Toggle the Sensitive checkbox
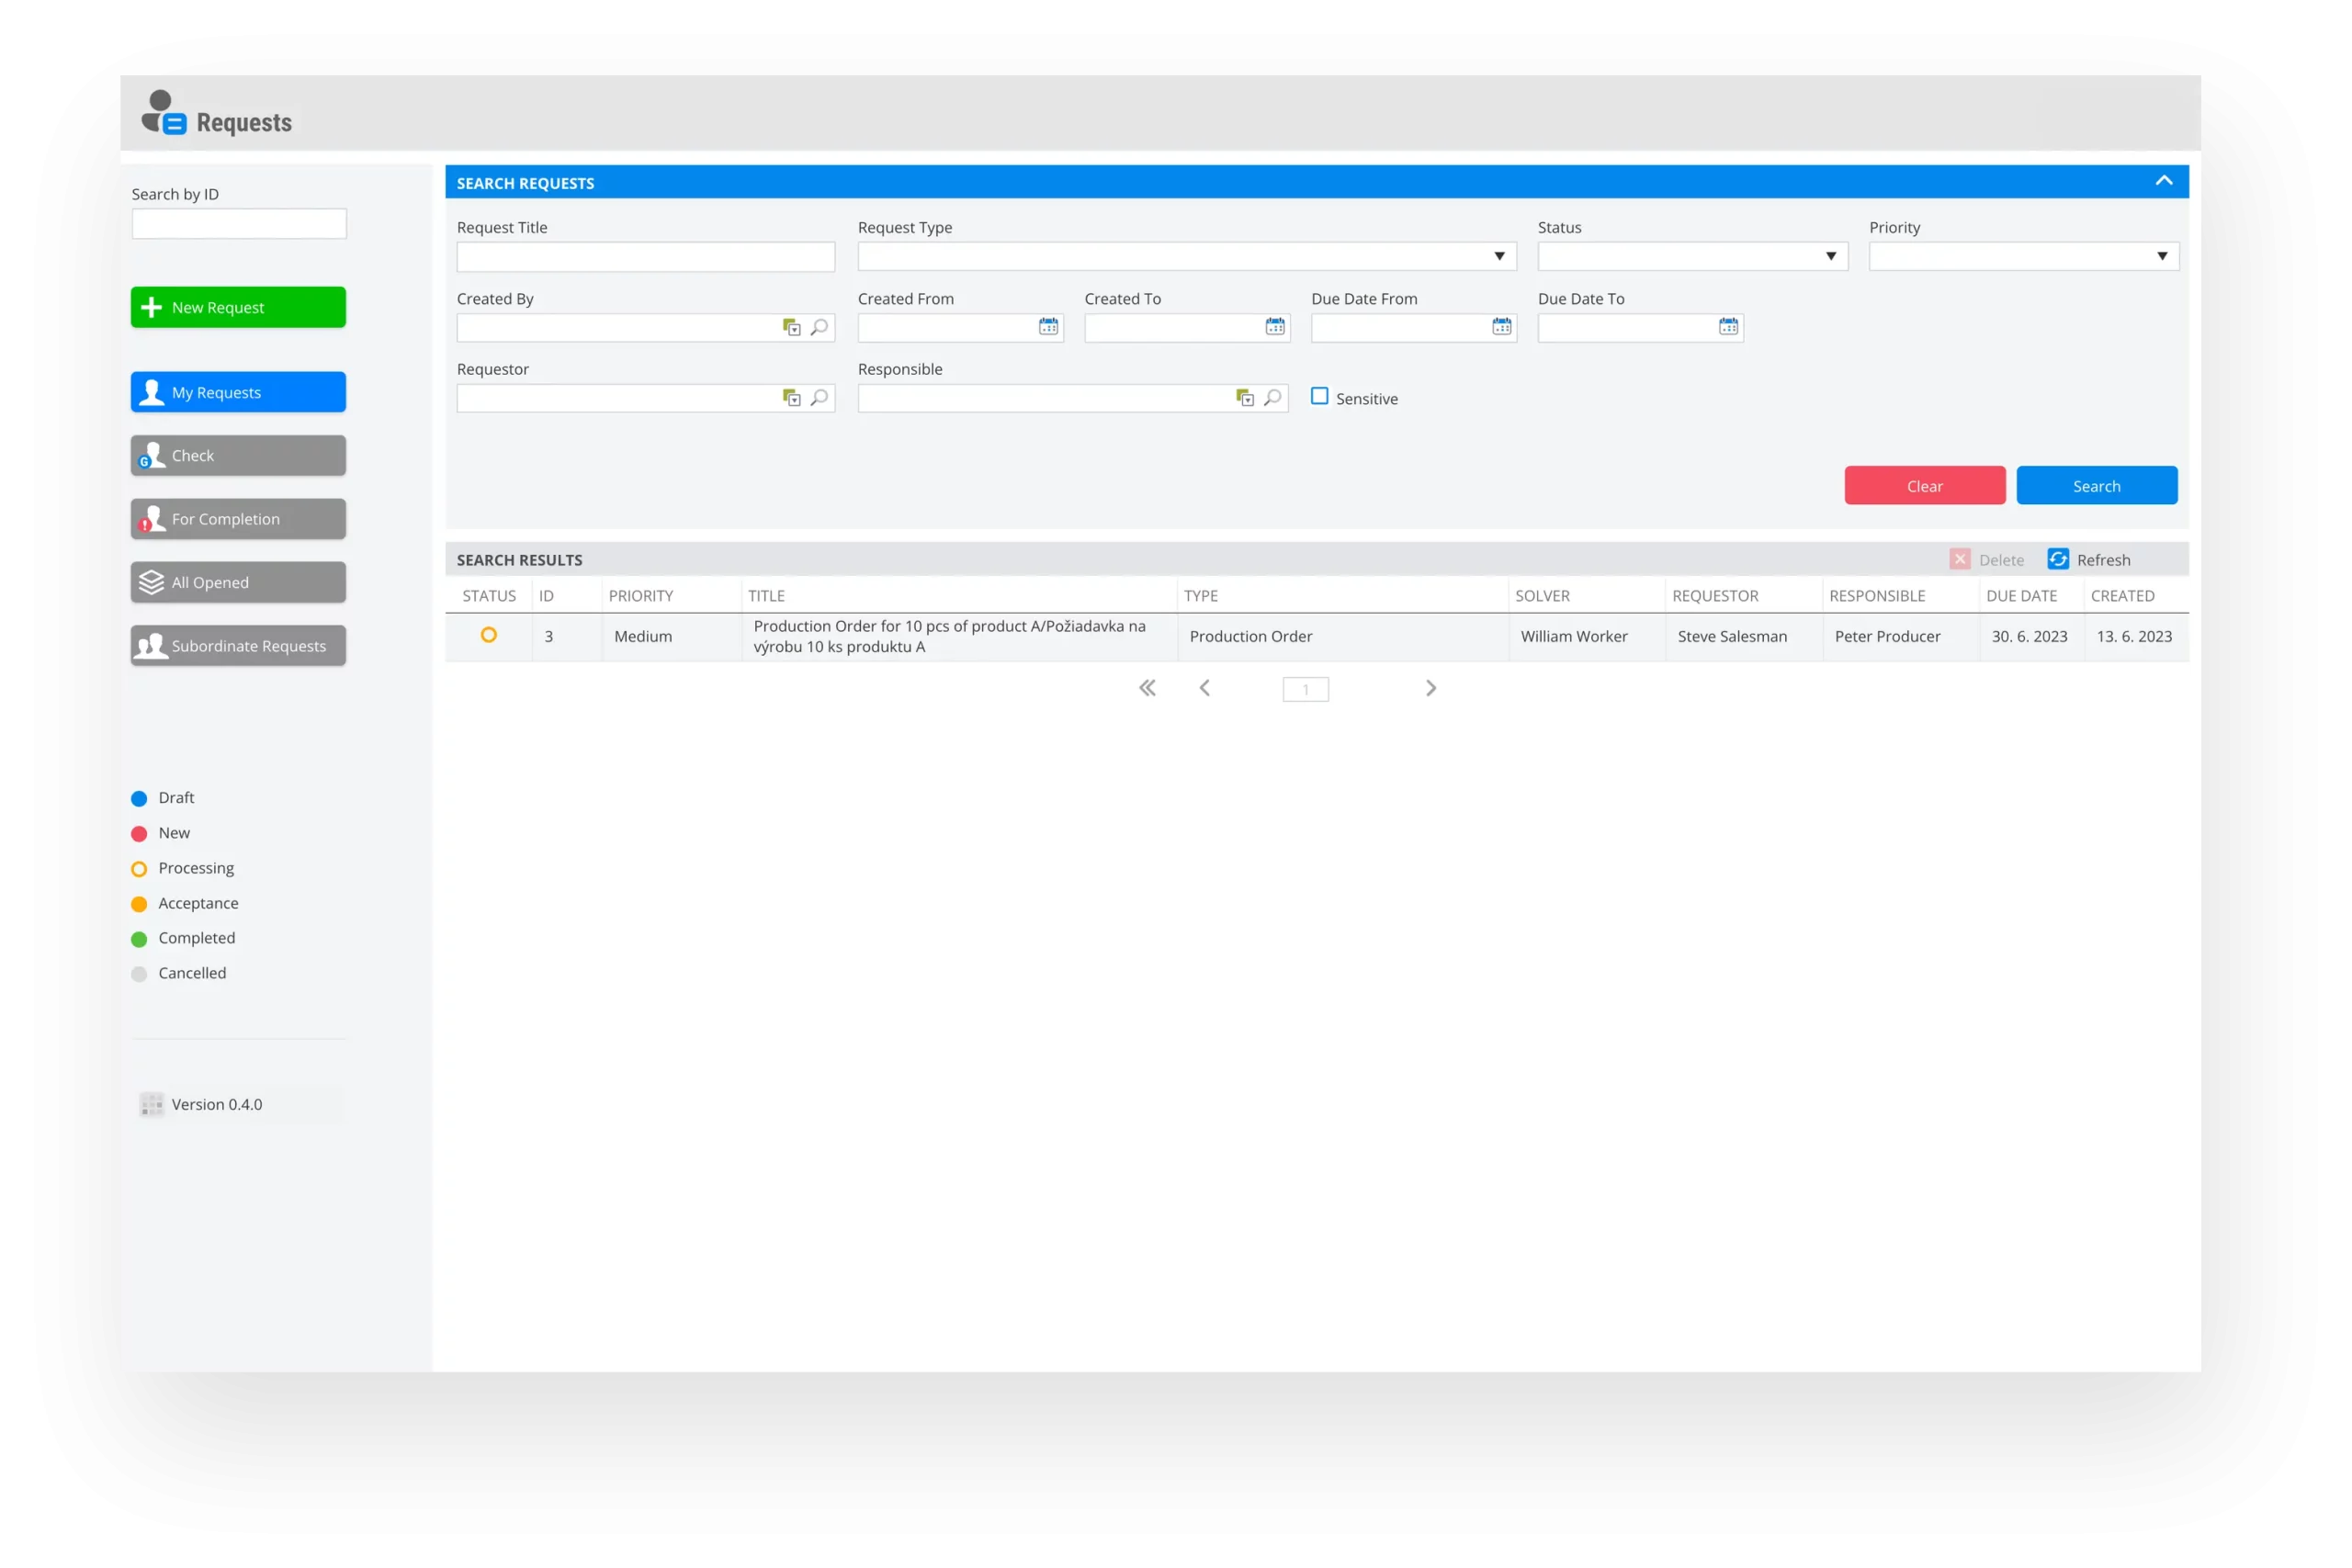The image size is (2352, 1568). [1320, 397]
